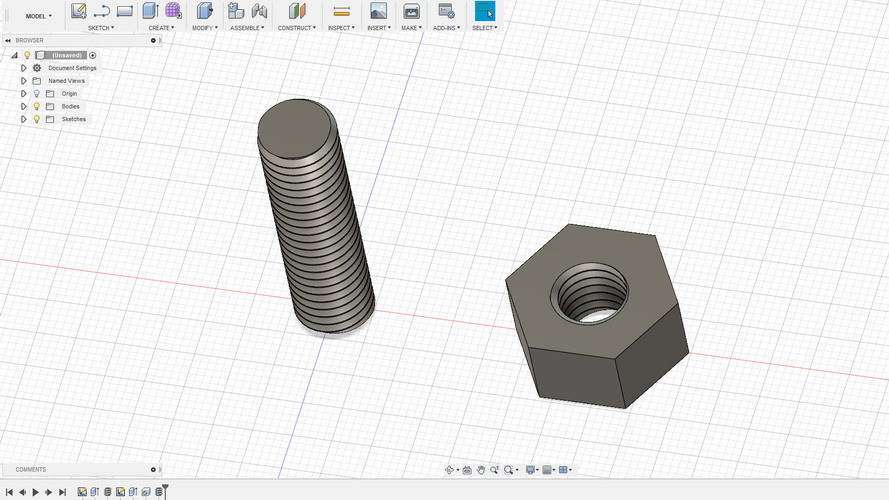Click the Joint icon in Assemble
The width and height of the screenshot is (889, 500).
(x=259, y=11)
